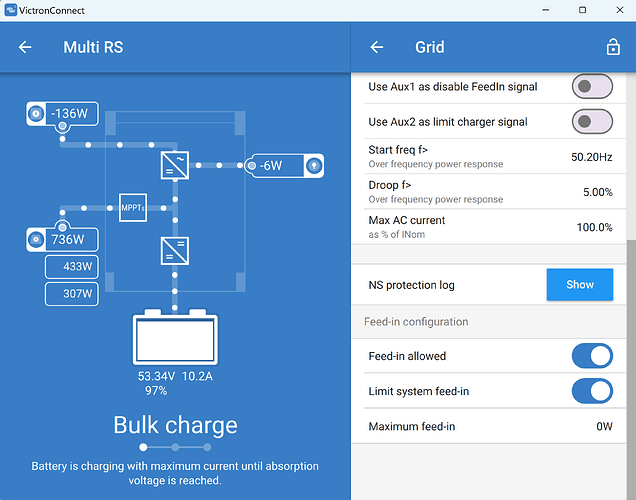This screenshot has height=500, width=636.
Task: Click the Maximum feed-in label
Action: (412, 427)
